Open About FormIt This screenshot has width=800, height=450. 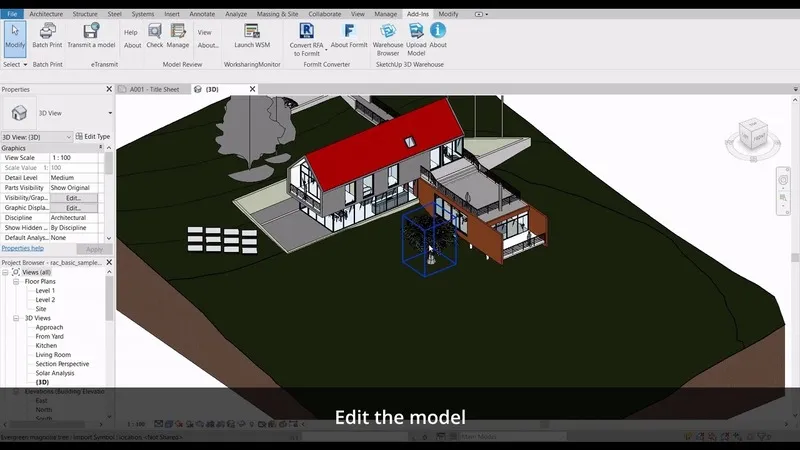[349, 36]
